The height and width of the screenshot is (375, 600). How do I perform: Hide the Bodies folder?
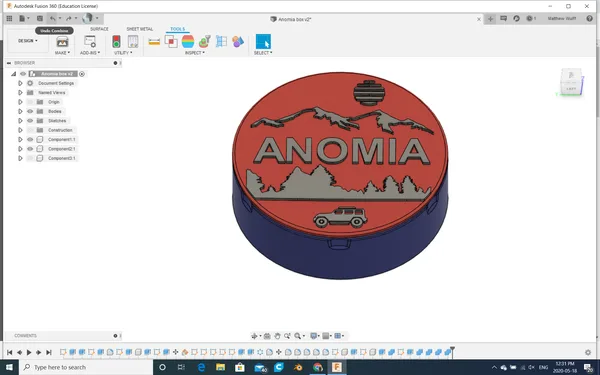tap(30, 111)
